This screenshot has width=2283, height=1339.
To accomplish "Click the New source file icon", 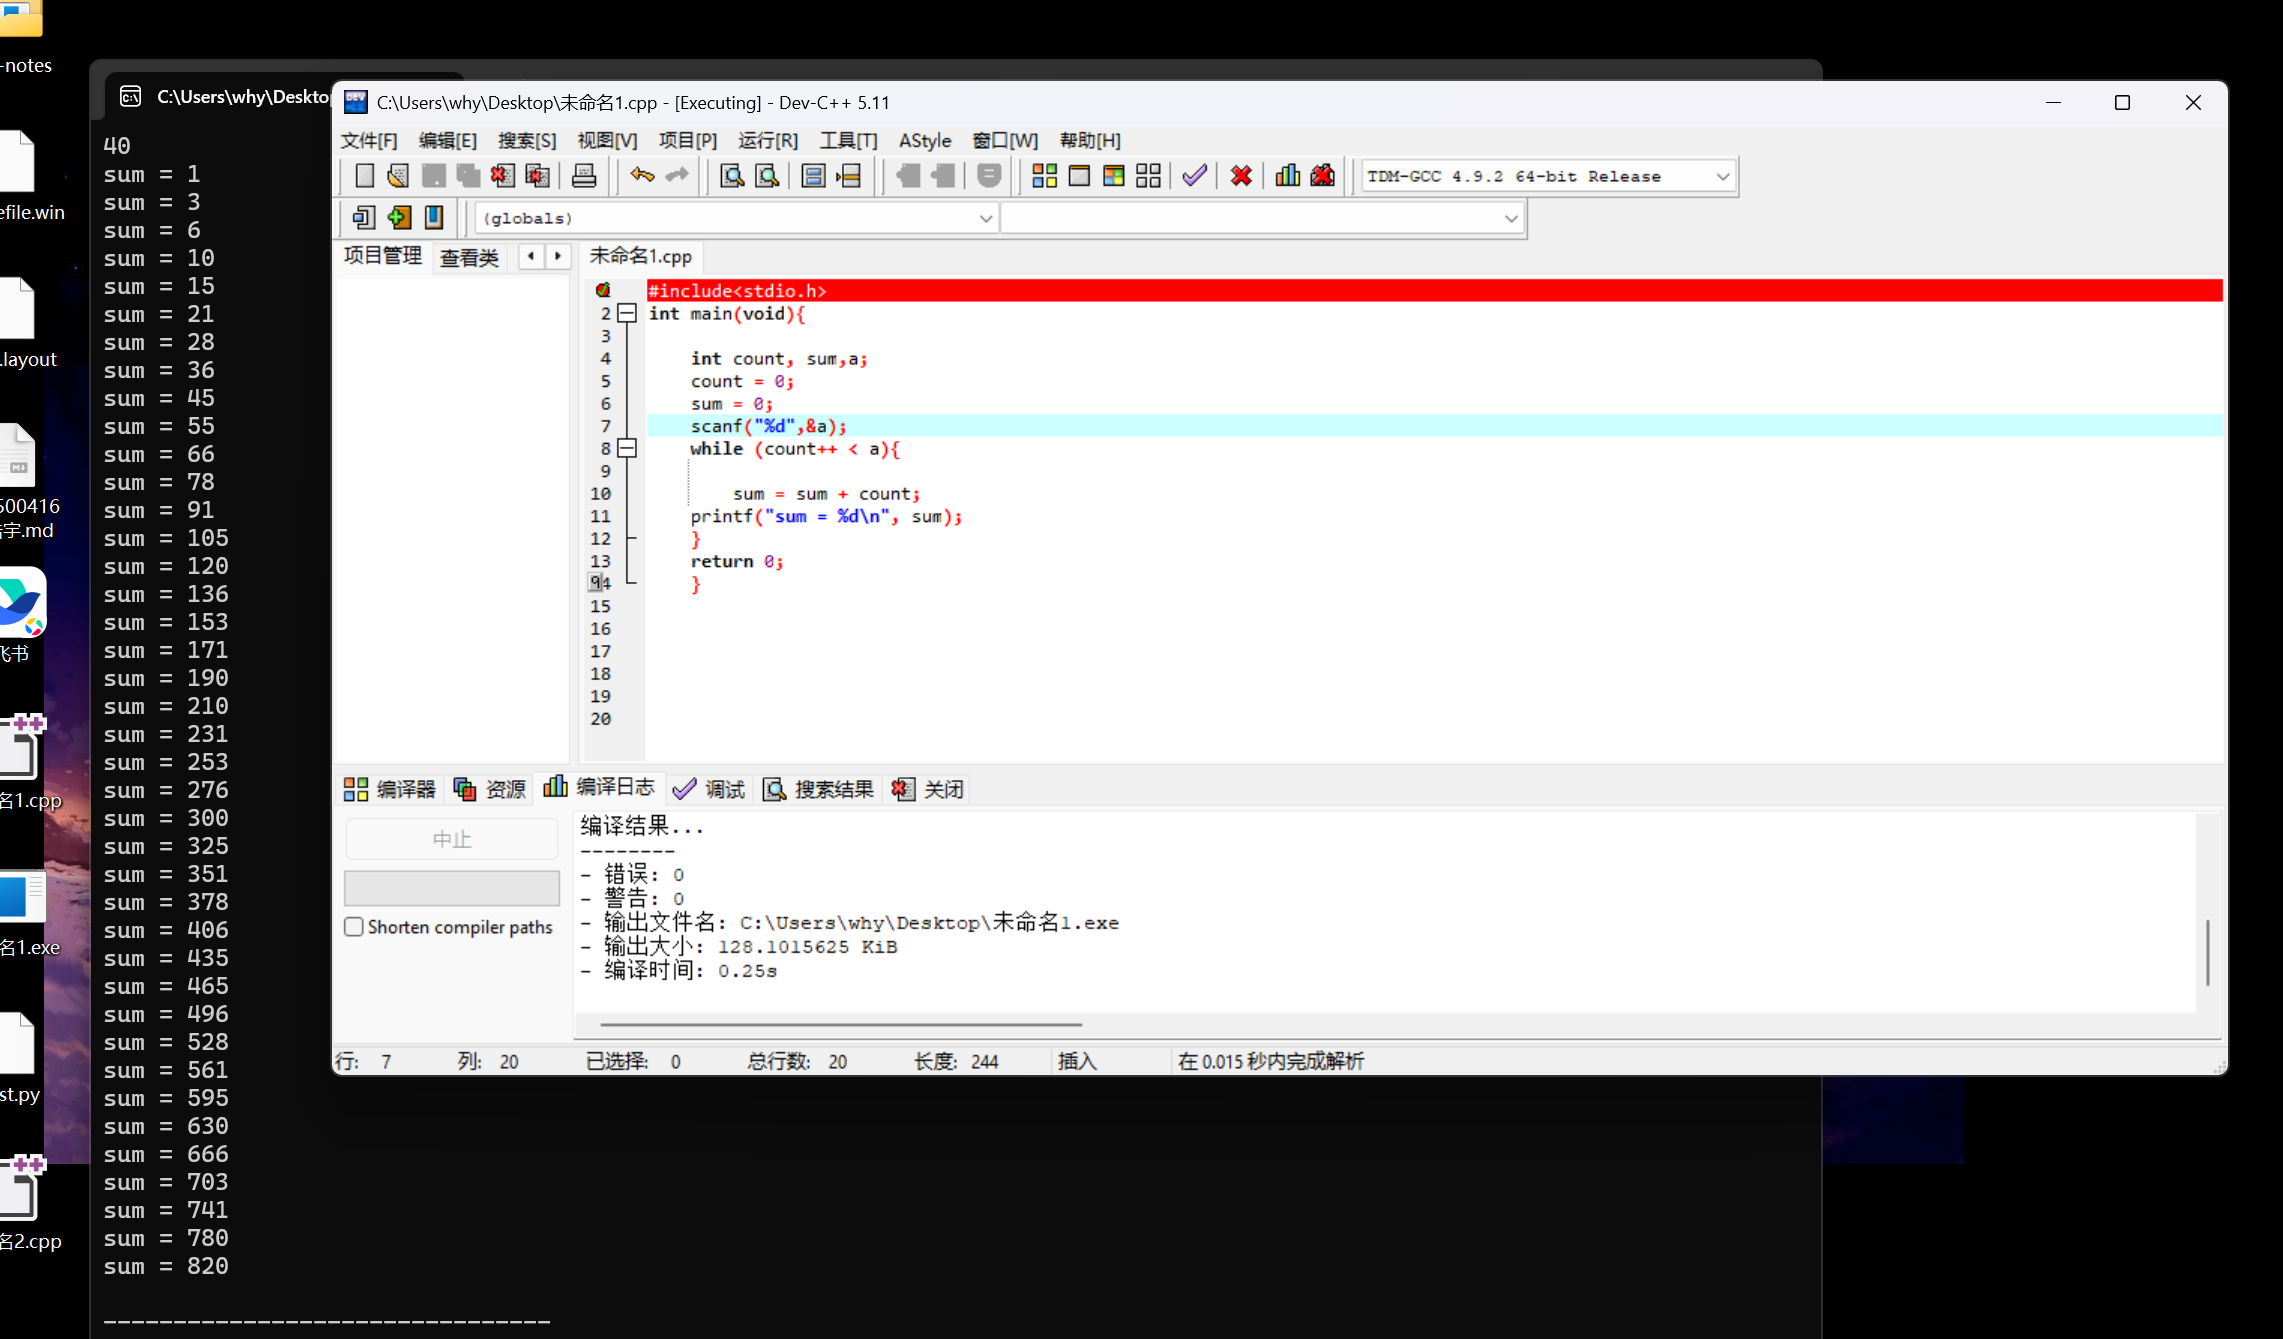I will (x=365, y=176).
